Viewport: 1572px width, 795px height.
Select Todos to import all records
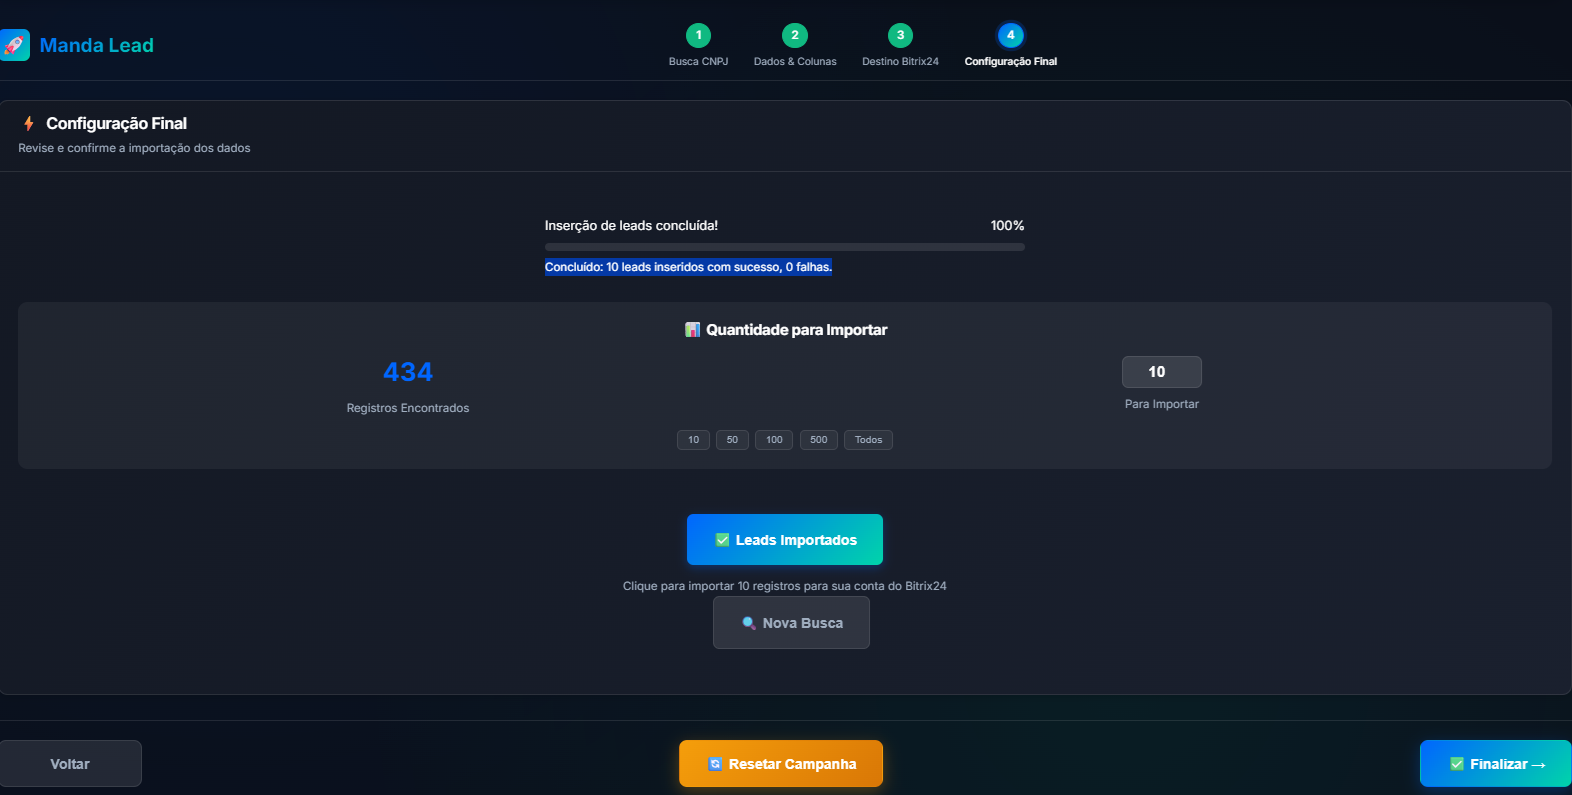coord(868,440)
